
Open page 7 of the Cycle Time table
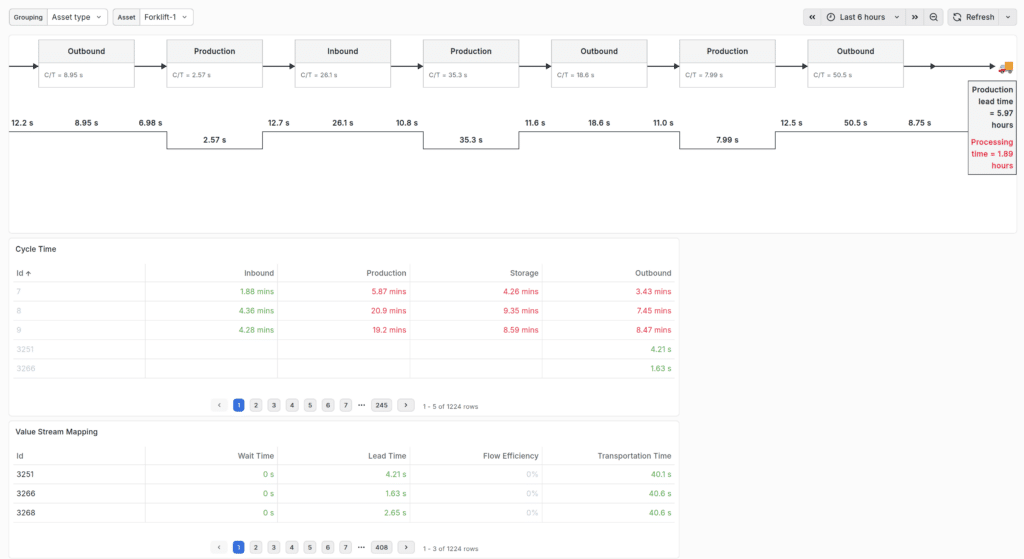coord(346,406)
